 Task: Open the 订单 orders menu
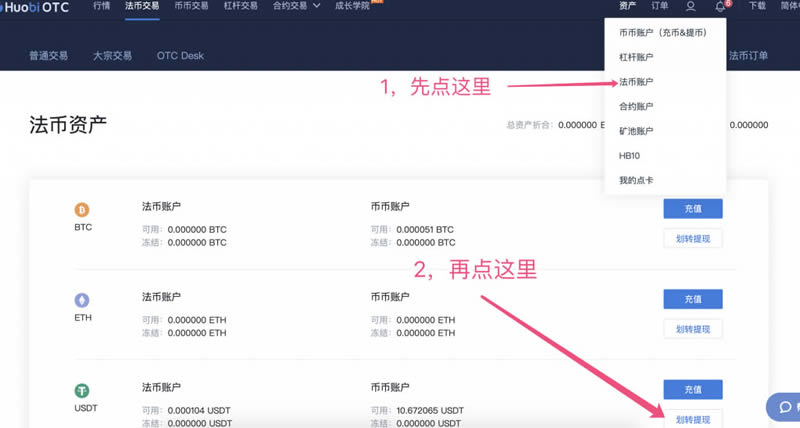(x=659, y=6)
